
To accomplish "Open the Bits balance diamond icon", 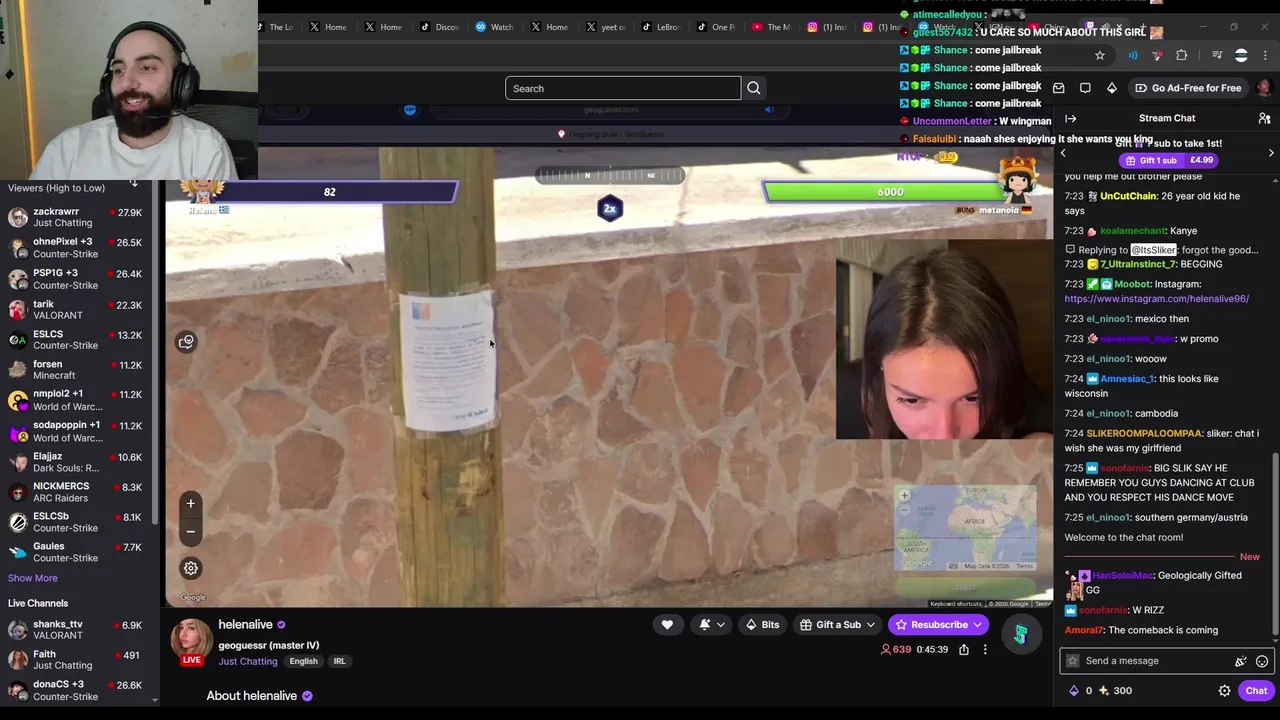I will tap(1074, 691).
